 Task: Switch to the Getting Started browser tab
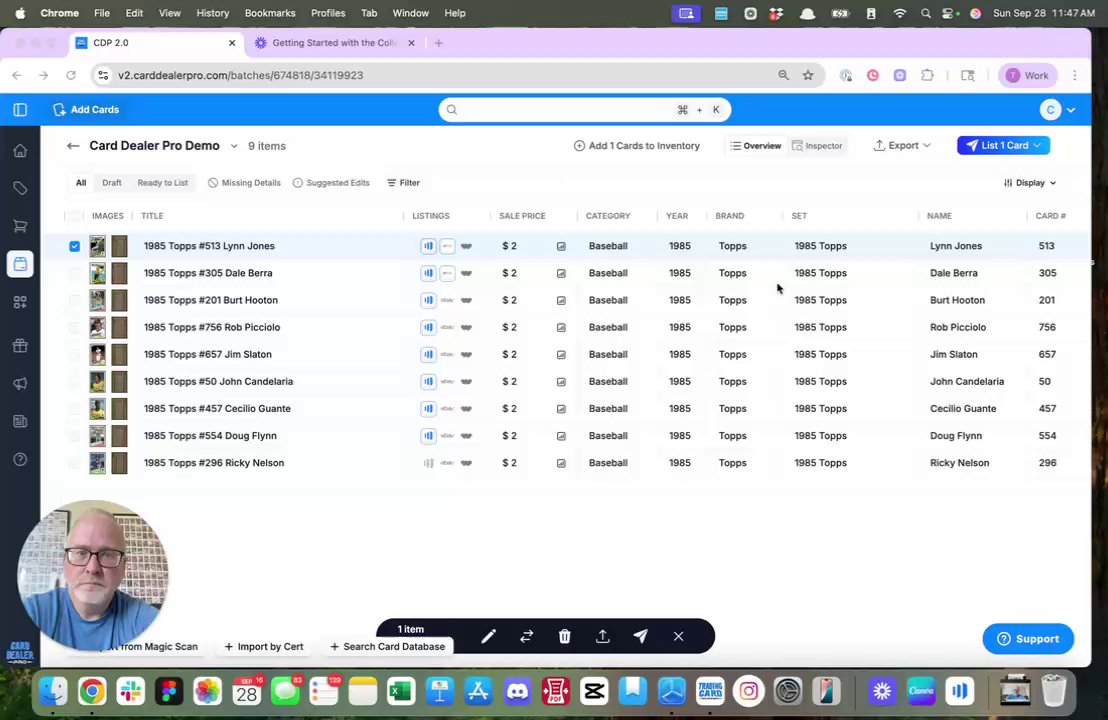[x=334, y=43]
